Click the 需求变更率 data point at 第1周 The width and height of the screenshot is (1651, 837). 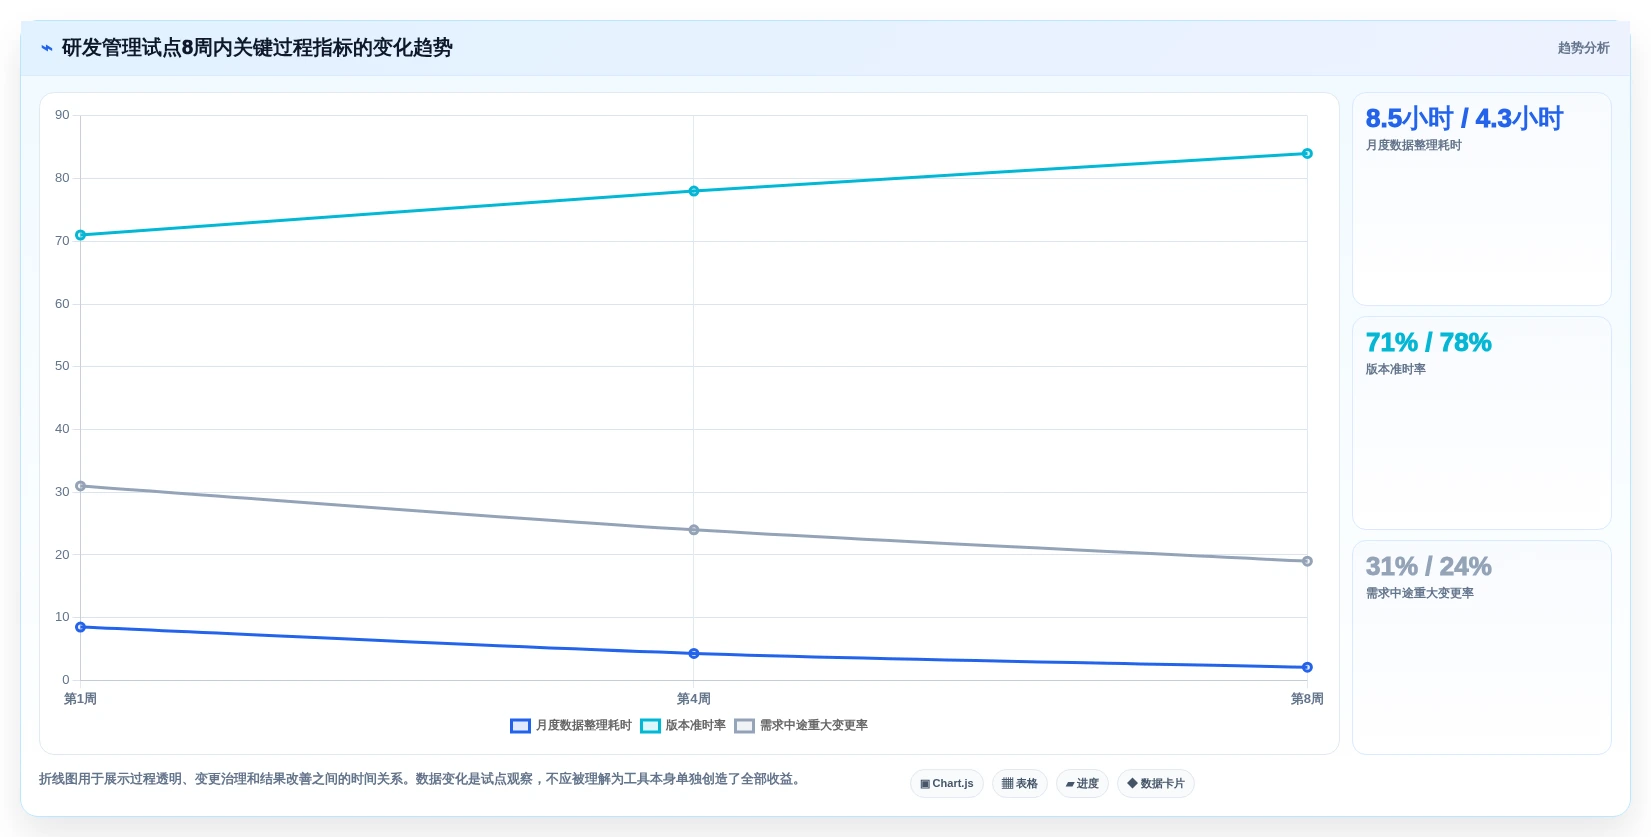coord(81,486)
